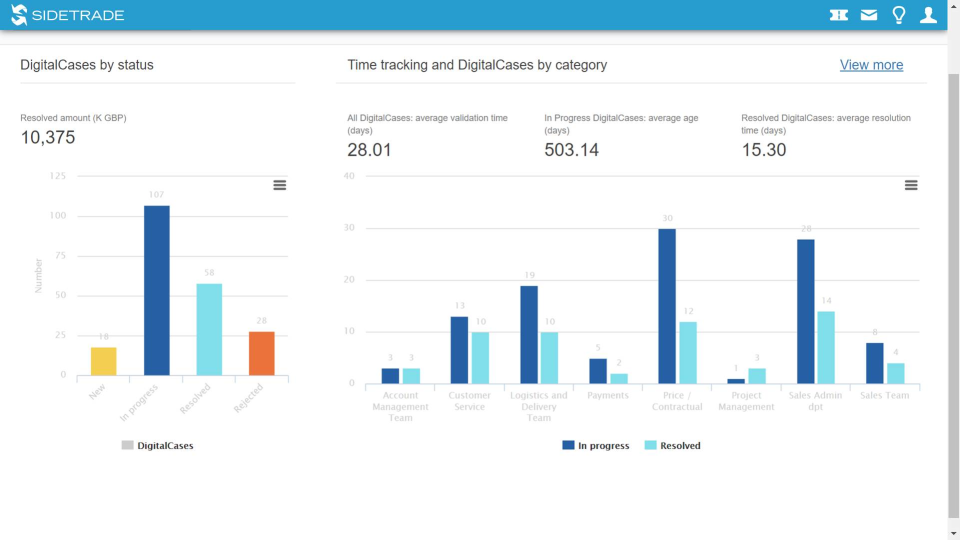Click the 28.01 validation time value
960x540 pixels.
click(369, 150)
